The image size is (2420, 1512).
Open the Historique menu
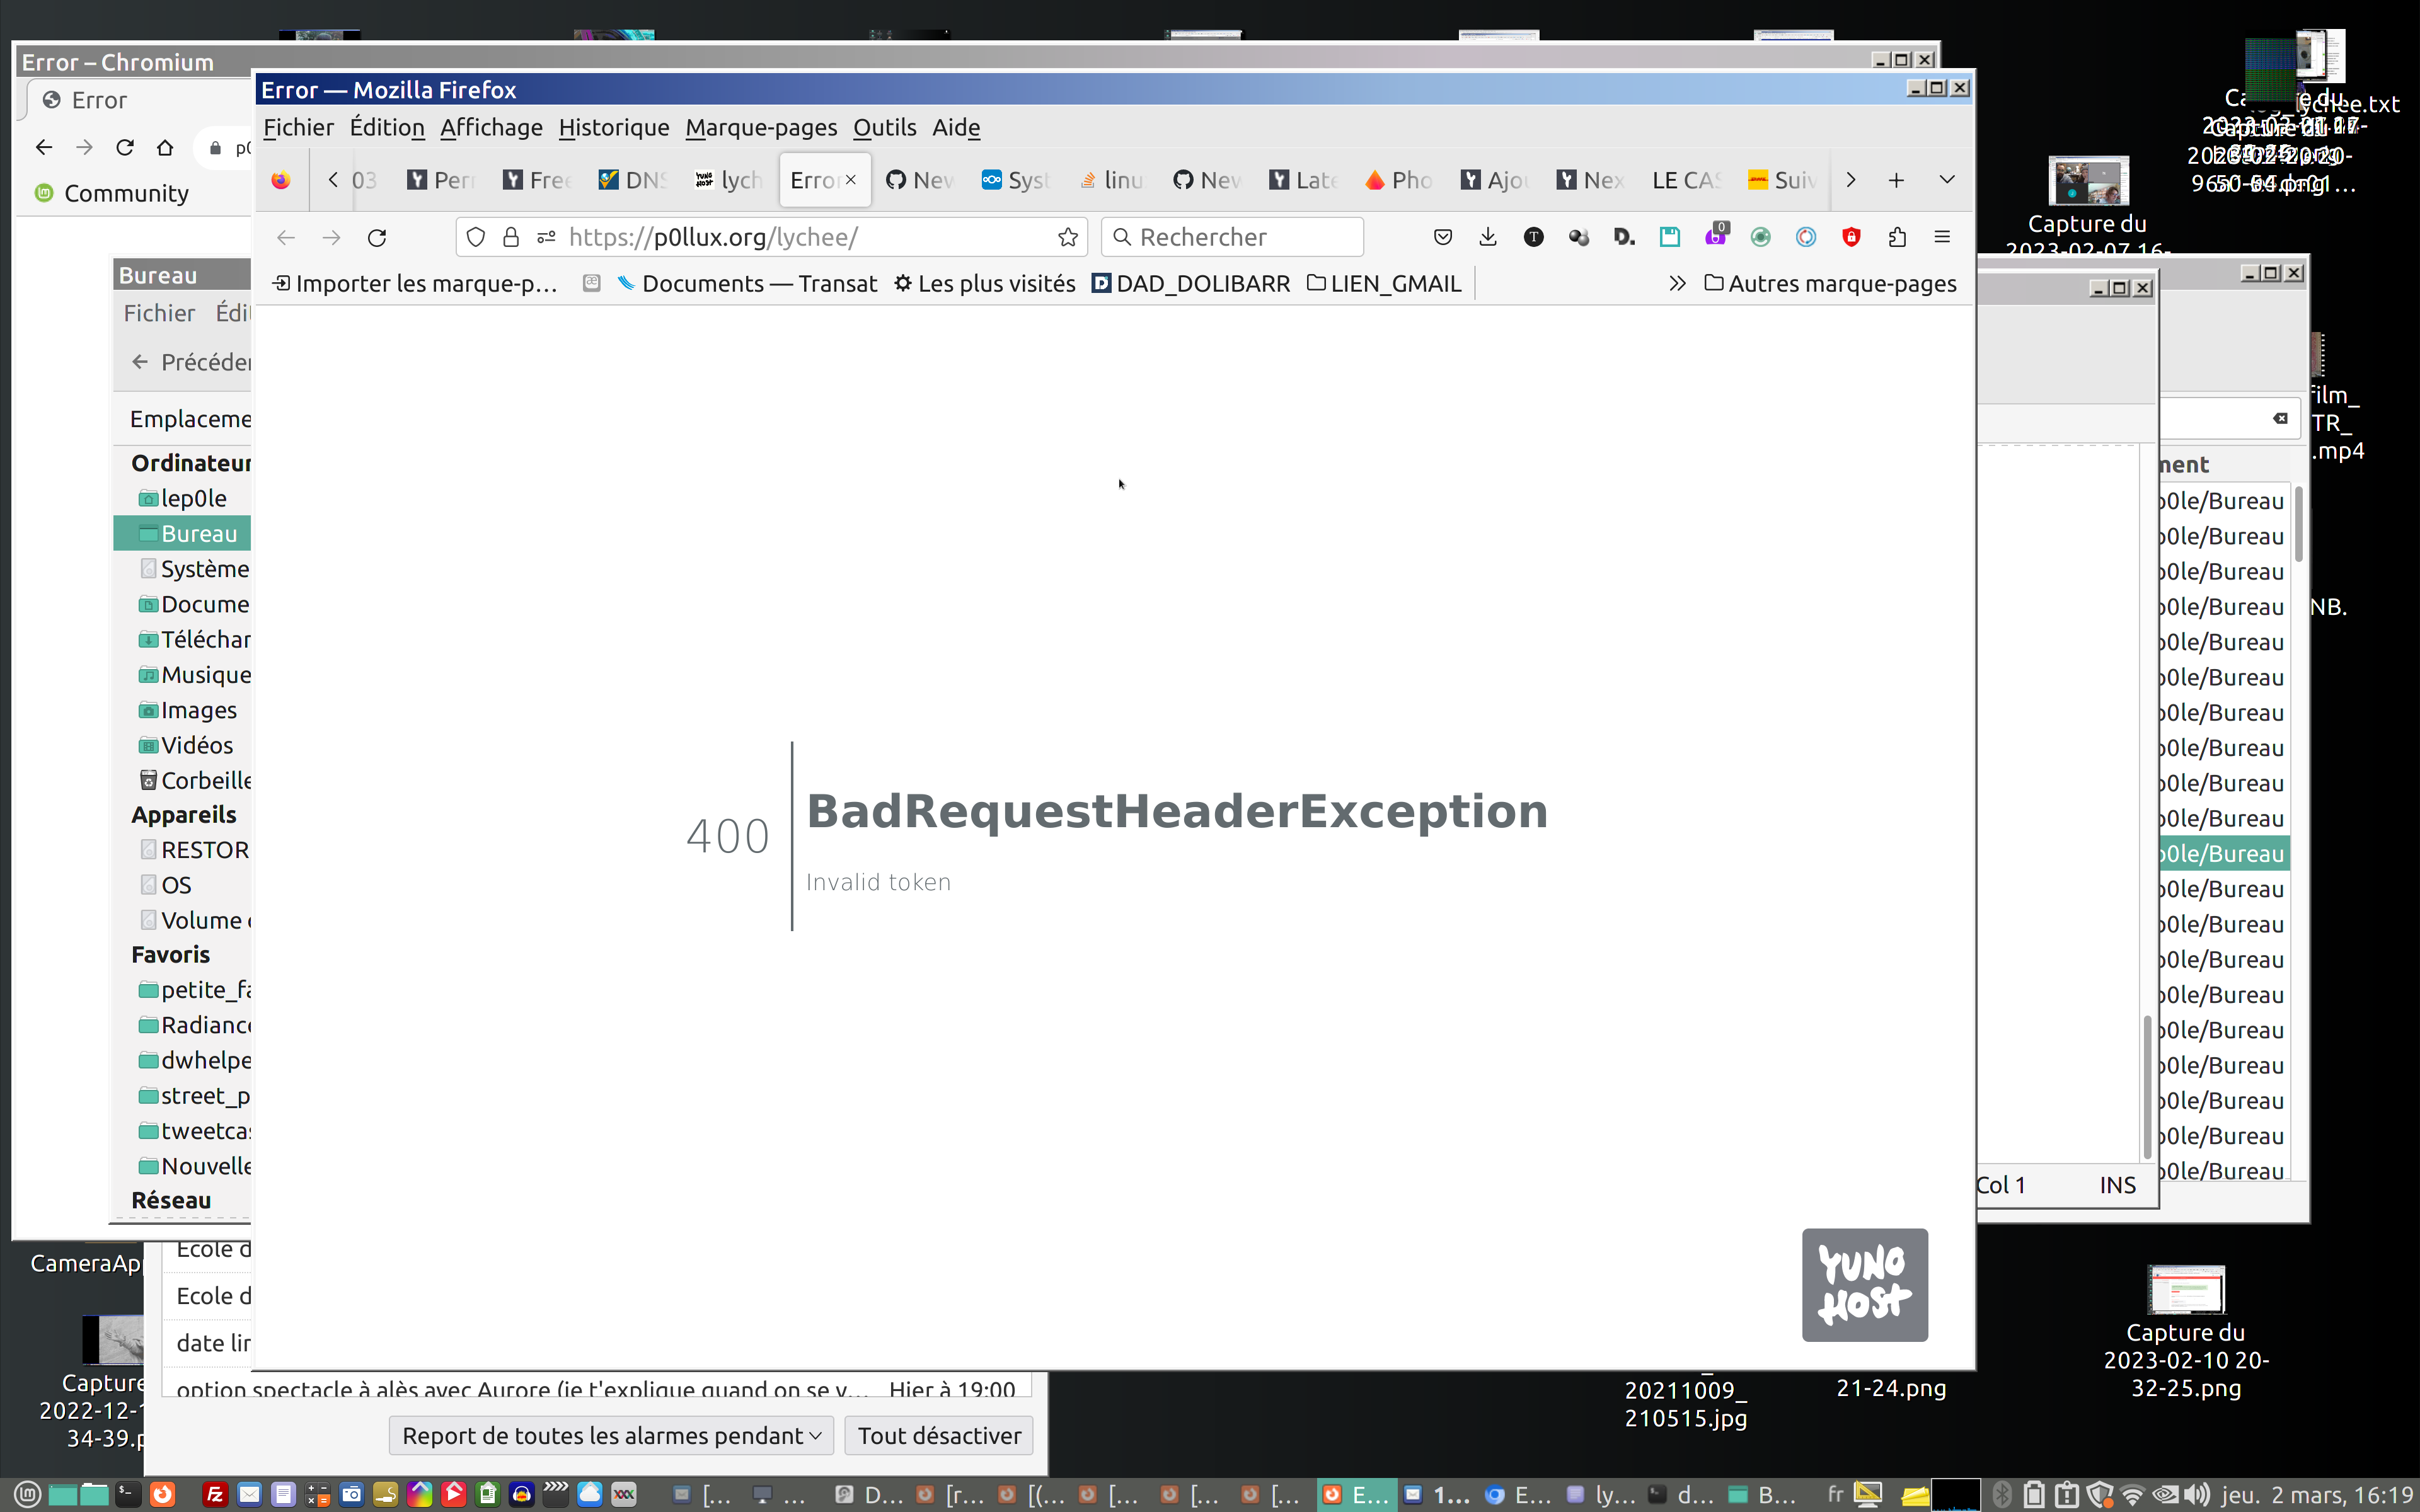click(613, 127)
